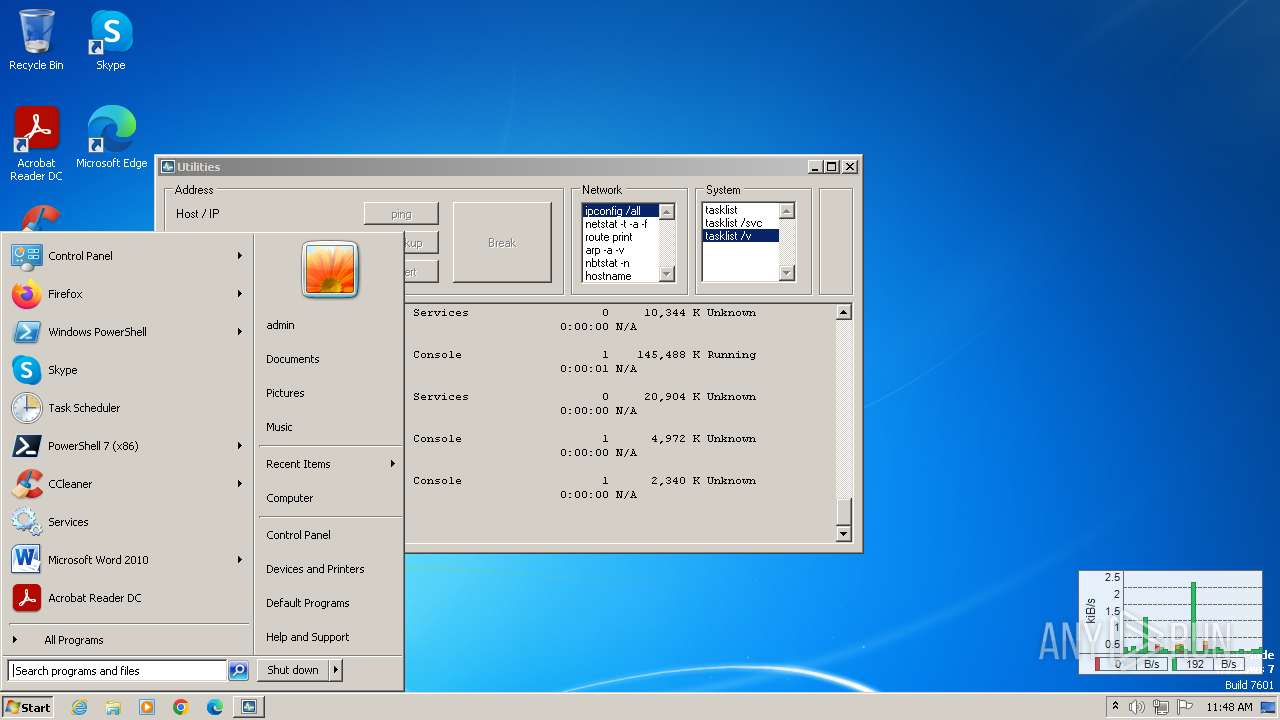This screenshot has width=1280, height=720.
Task: Open Documents from Start menu
Action: coord(330,359)
